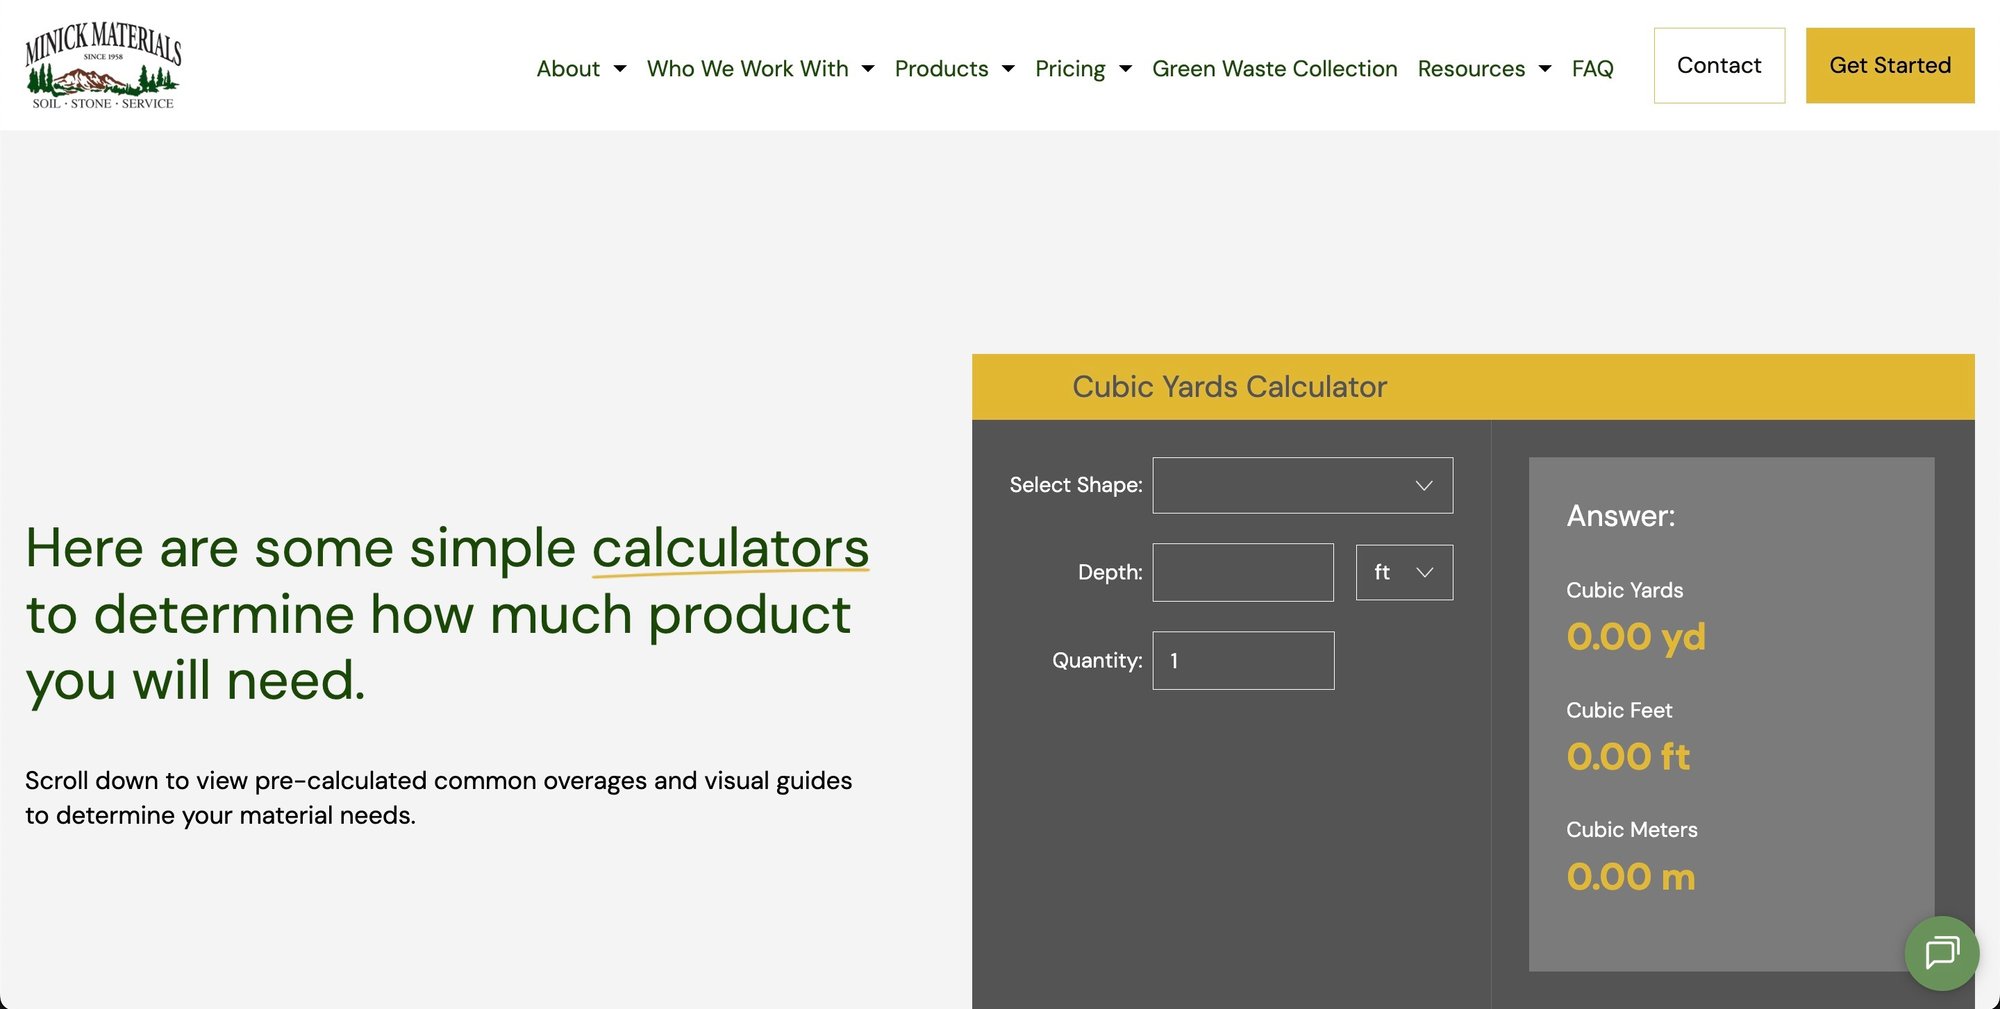Click the Cubic Meters label
Image resolution: width=2000 pixels, height=1009 pixels.
tap(1631, 829)
